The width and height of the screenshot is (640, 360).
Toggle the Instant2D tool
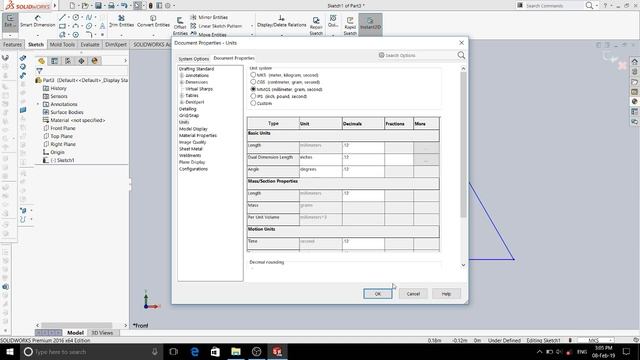point(370,24)
